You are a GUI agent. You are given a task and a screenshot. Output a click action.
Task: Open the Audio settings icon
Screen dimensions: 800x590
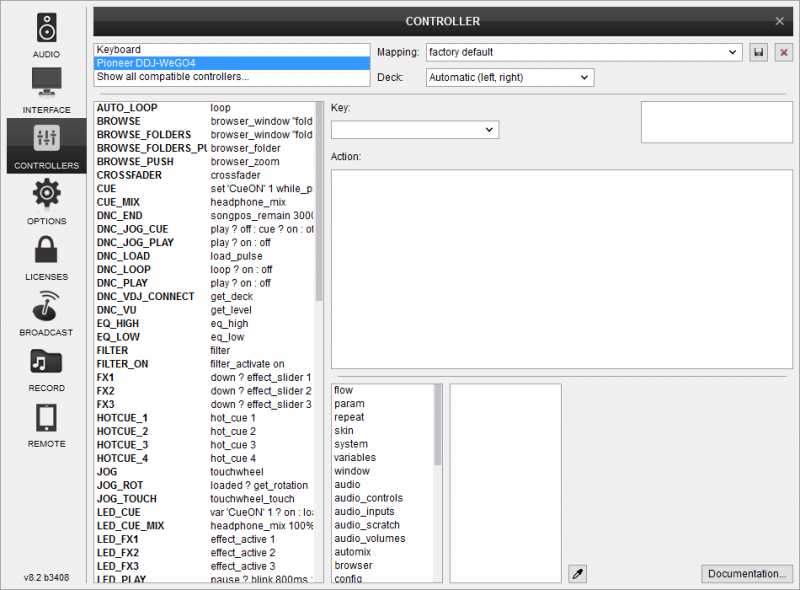46,28
